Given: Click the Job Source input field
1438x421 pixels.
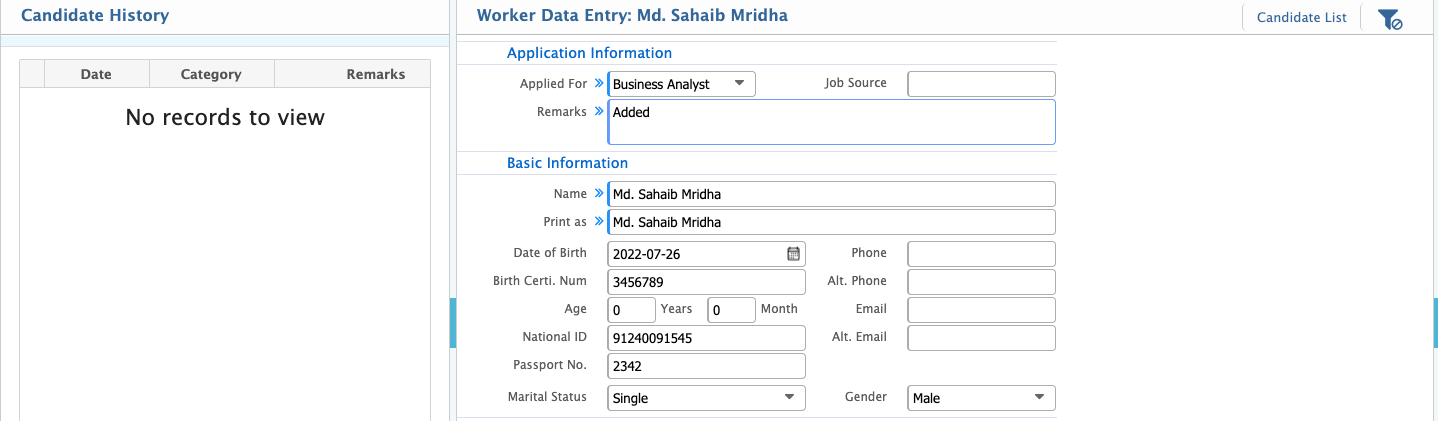Looking at the screenshot, I should tap(981, 84).
